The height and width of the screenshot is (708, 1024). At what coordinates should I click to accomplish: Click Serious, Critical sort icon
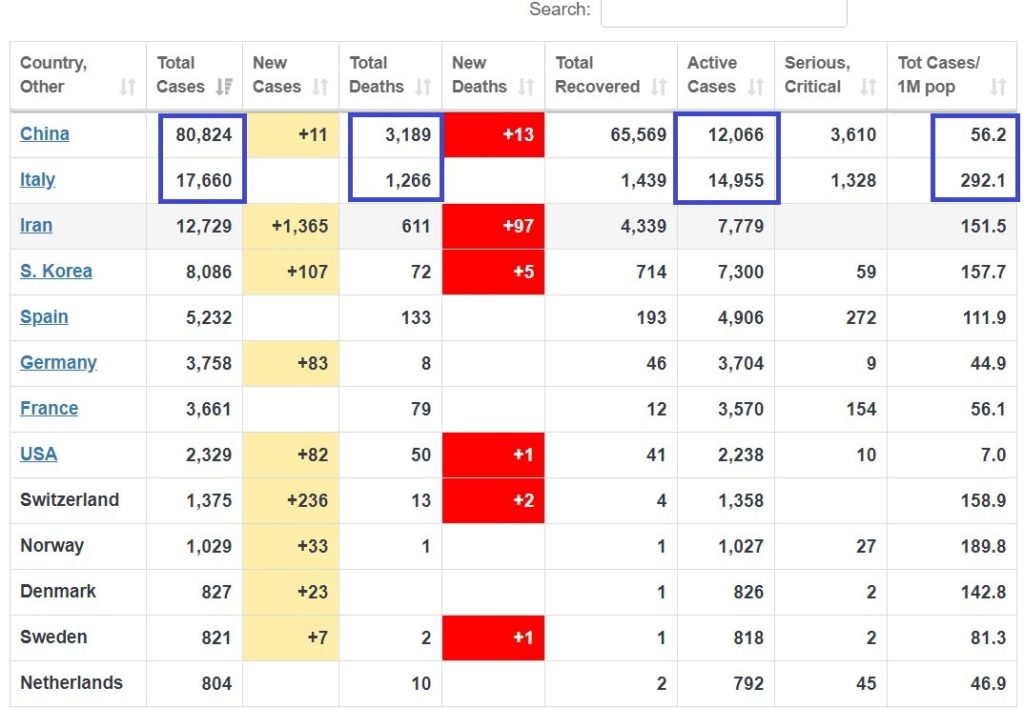tap(868, 87)
